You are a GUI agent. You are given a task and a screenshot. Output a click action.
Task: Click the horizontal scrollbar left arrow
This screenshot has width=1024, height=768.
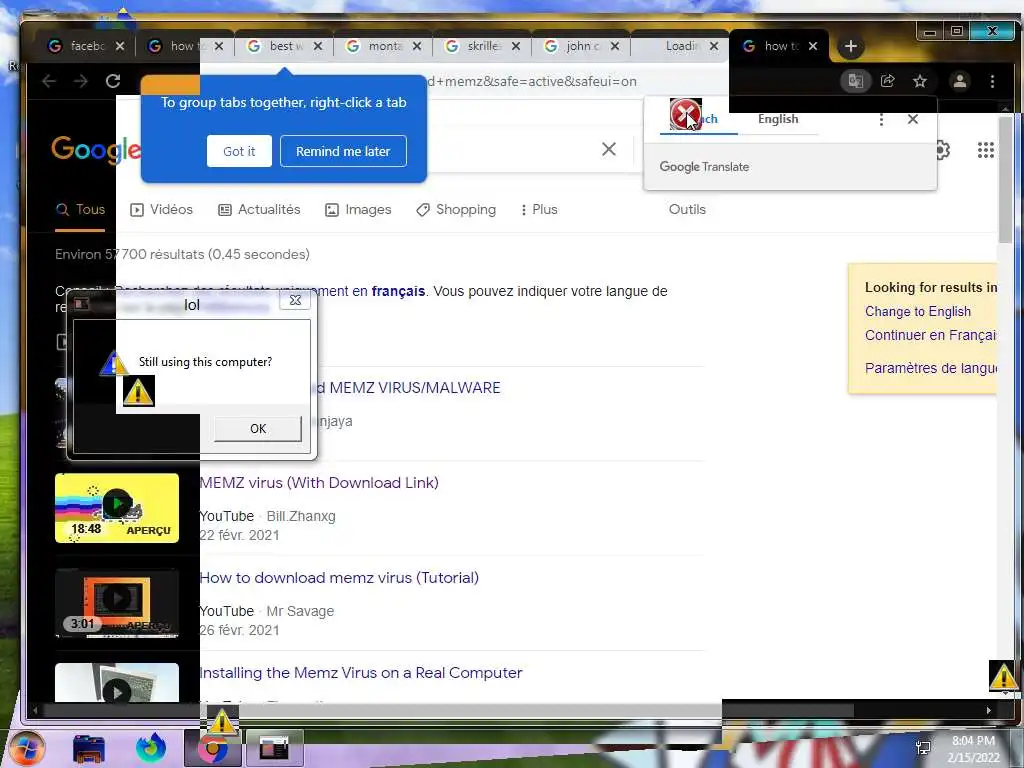35,710
